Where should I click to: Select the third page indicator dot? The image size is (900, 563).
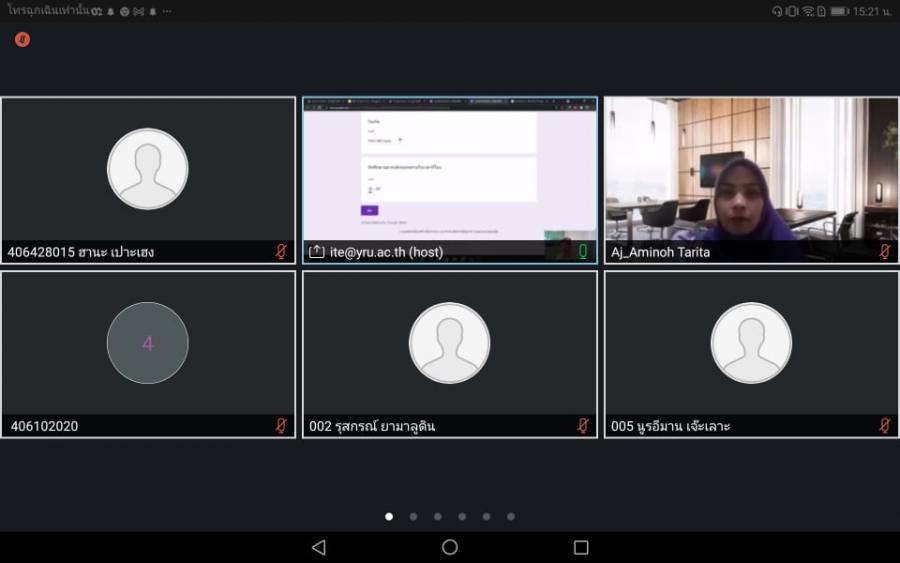click(x=438, y=517)
